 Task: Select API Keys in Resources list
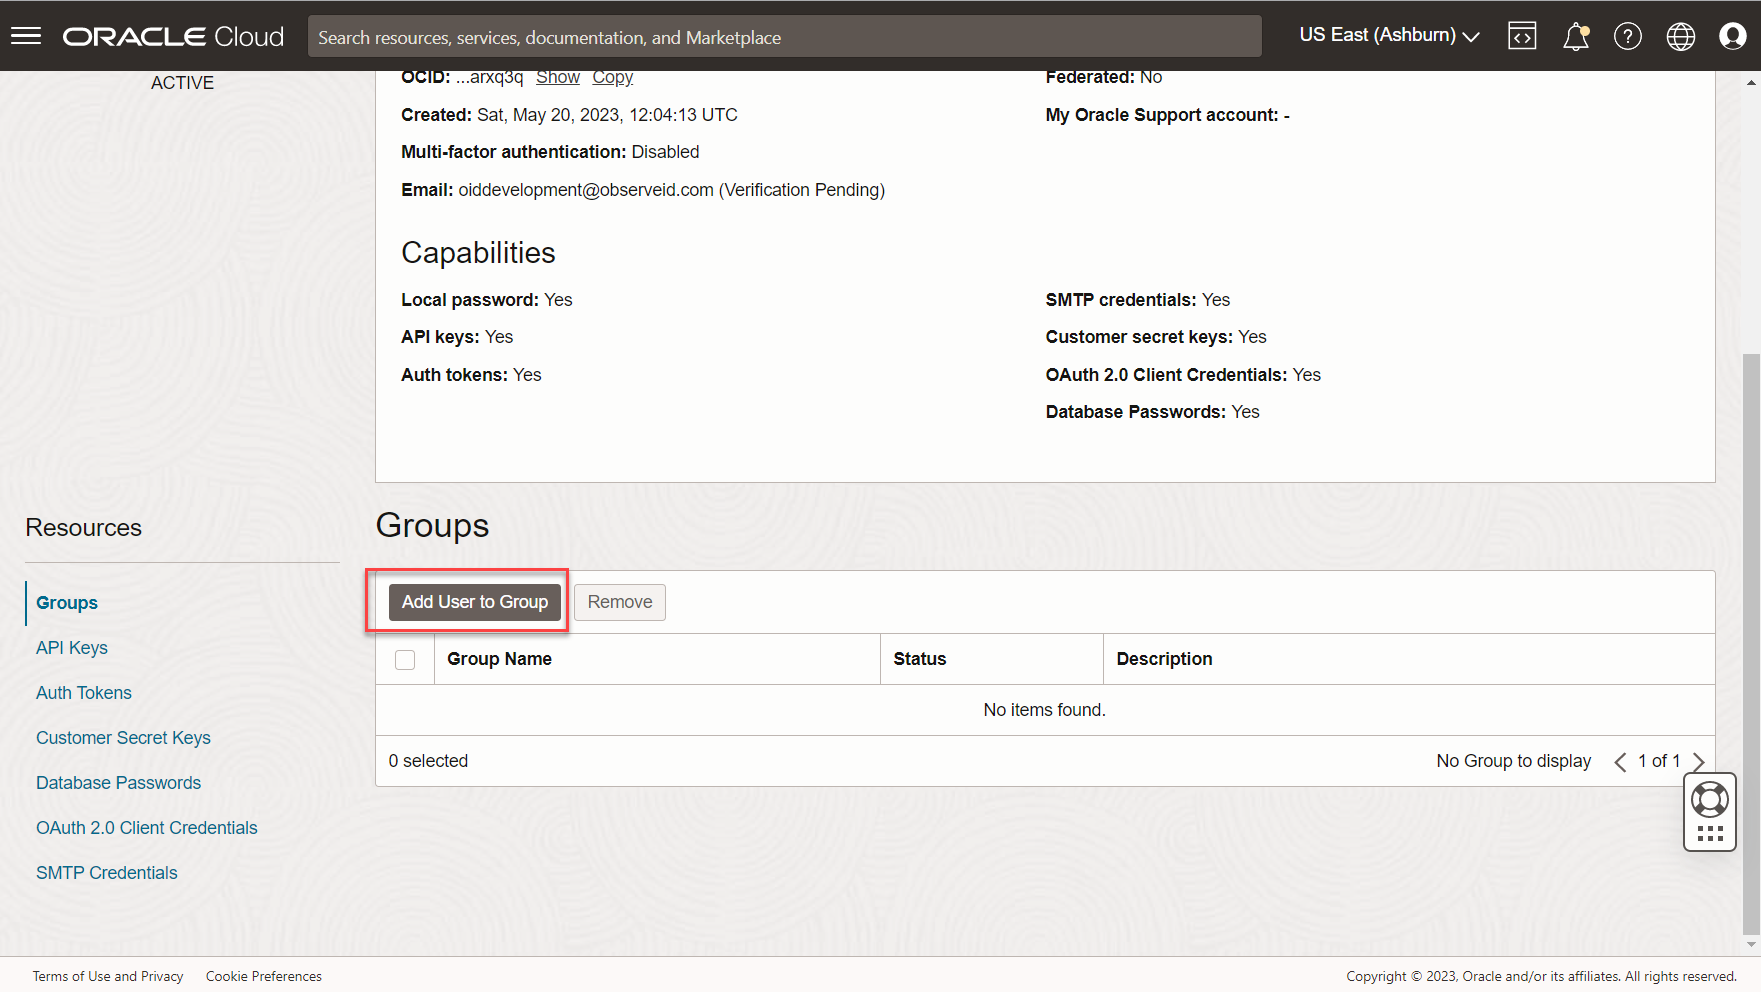(72, 648)
